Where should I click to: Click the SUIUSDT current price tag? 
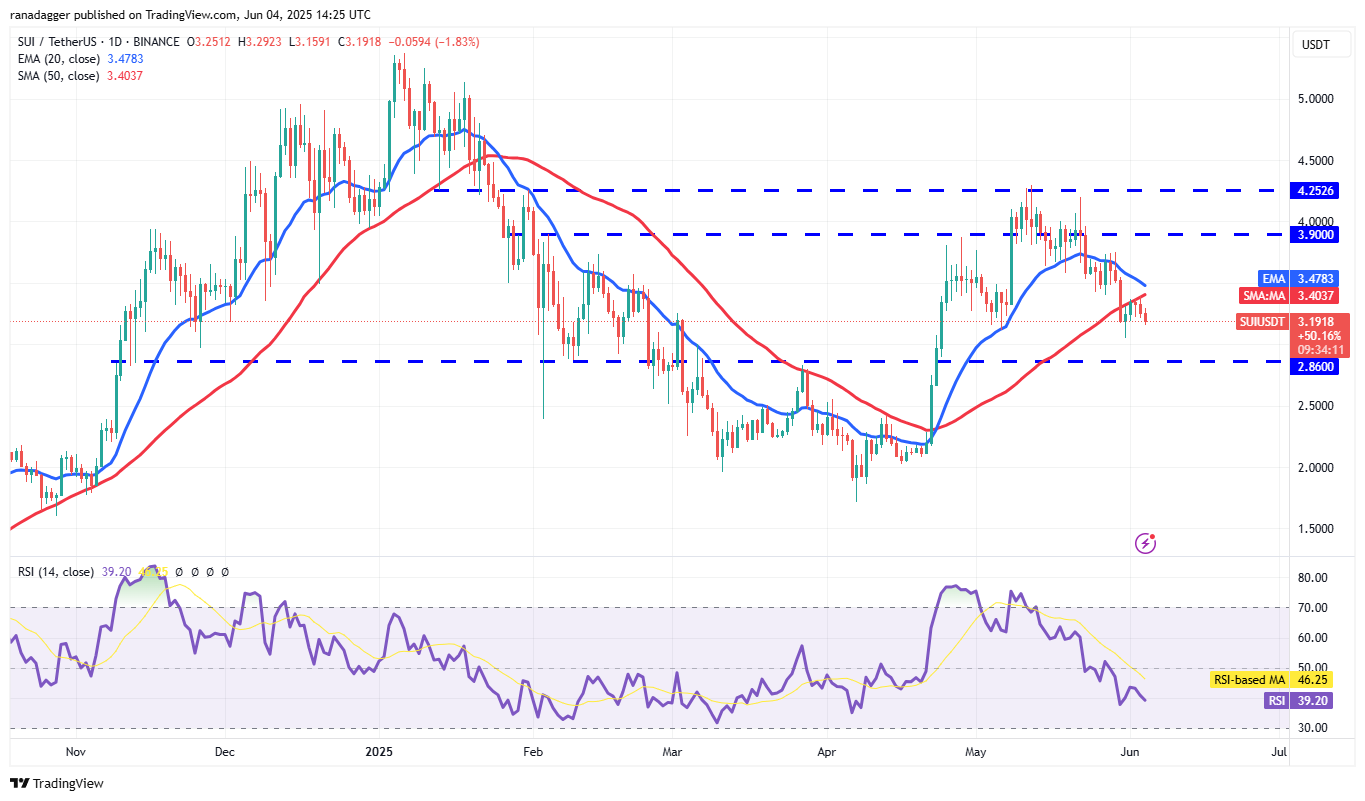1293,322
